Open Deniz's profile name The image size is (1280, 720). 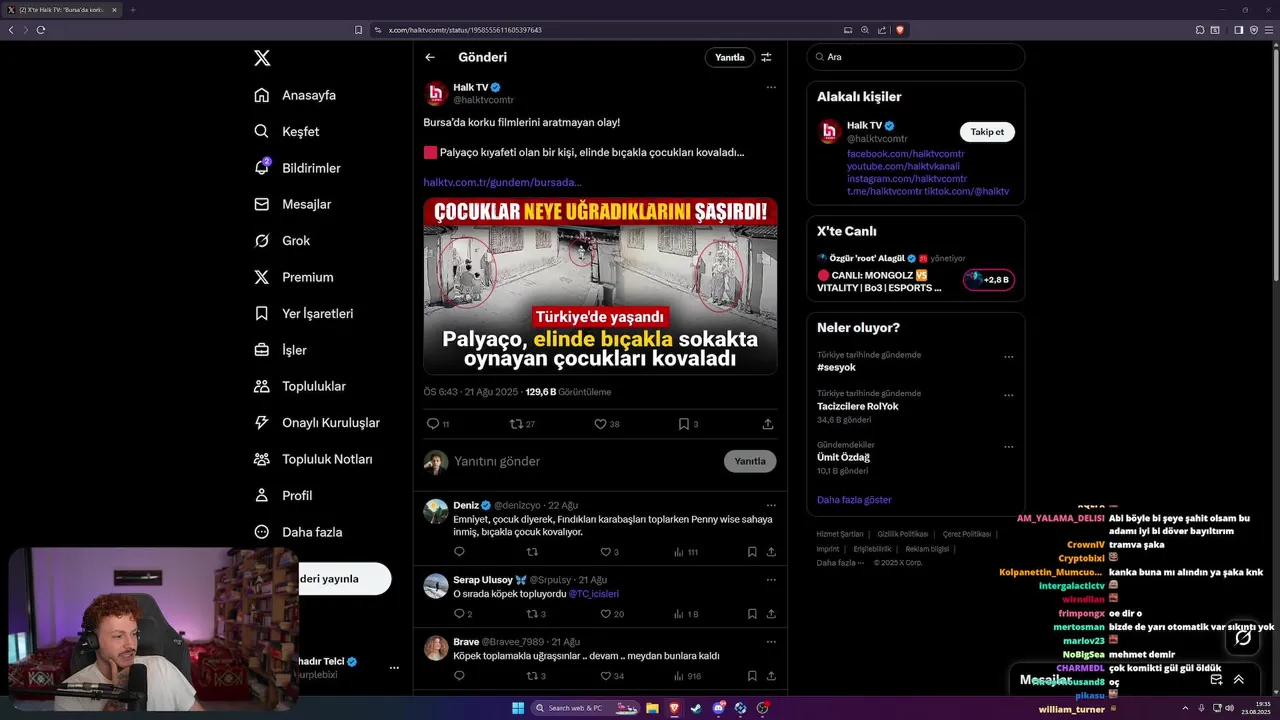pyautogui.click(x=466, y=505)
